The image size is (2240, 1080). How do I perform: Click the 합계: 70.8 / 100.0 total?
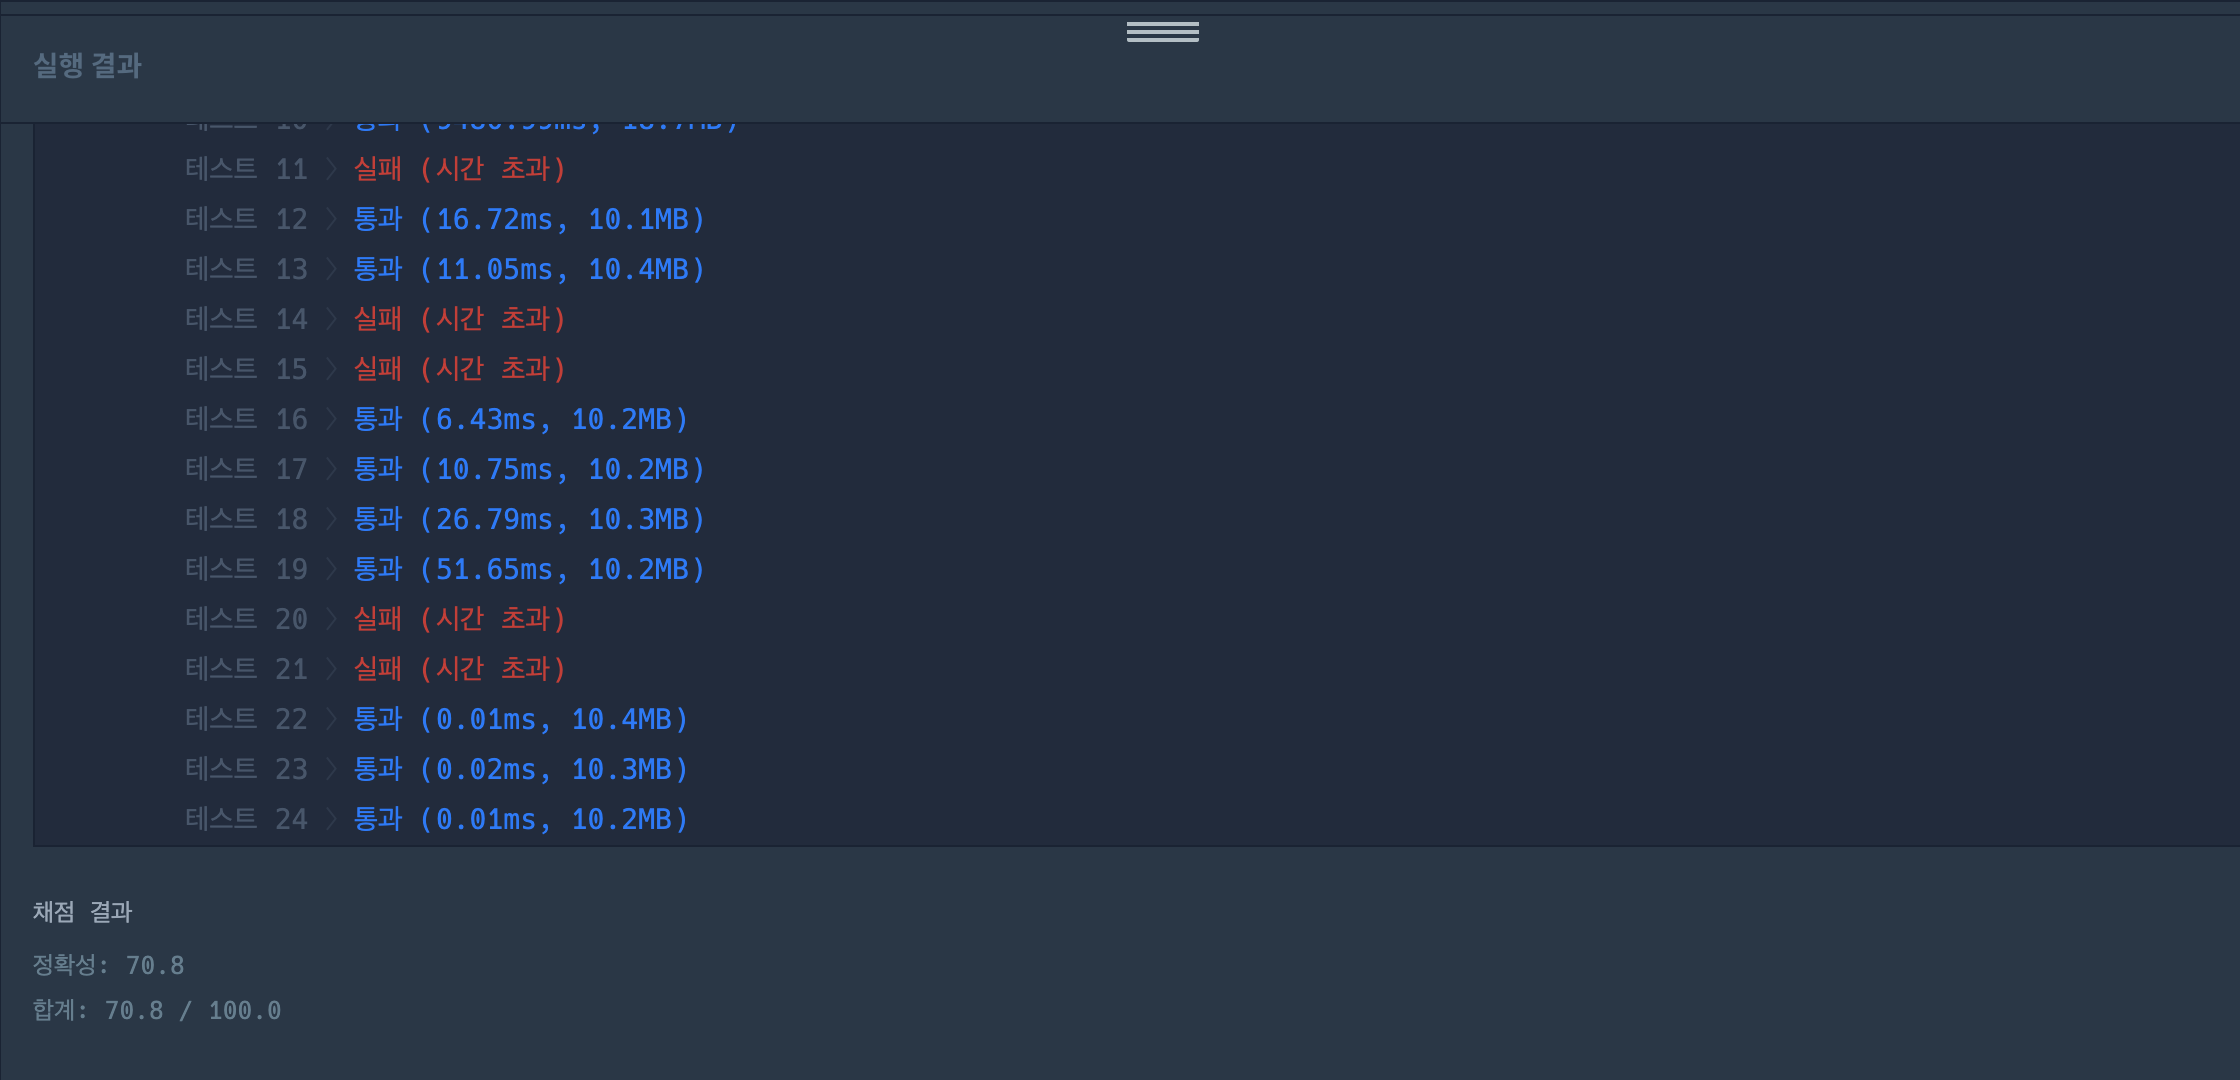point(157,1010)
